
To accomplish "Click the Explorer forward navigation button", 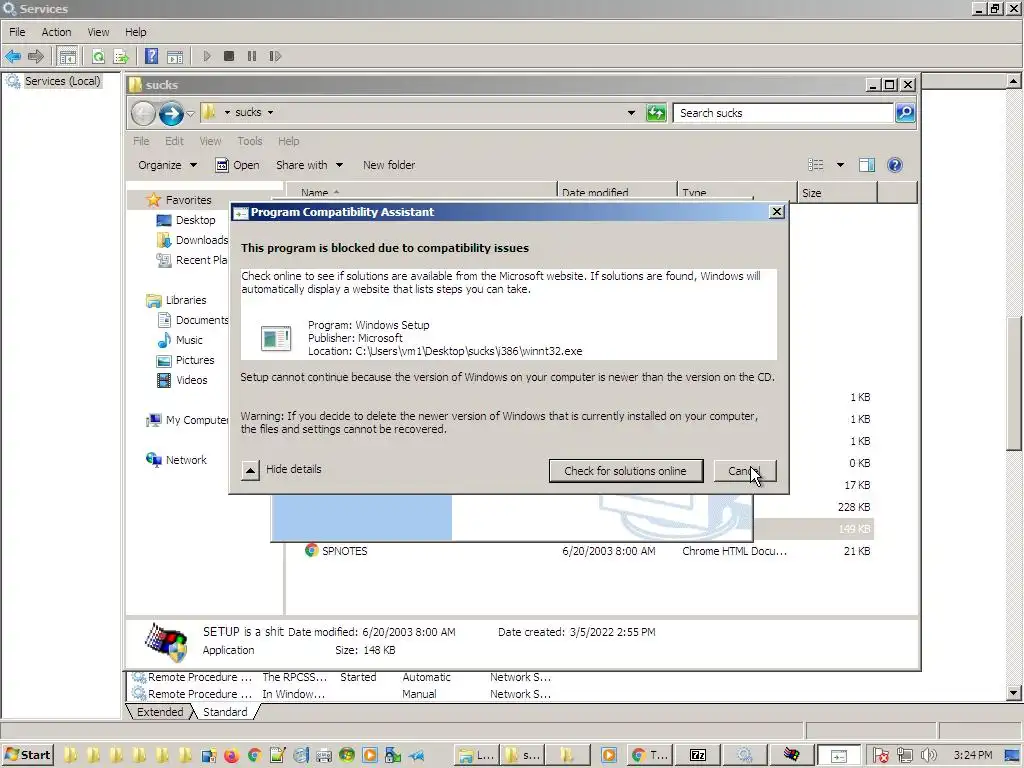I will pyautogui.click(x=171, y=114).
